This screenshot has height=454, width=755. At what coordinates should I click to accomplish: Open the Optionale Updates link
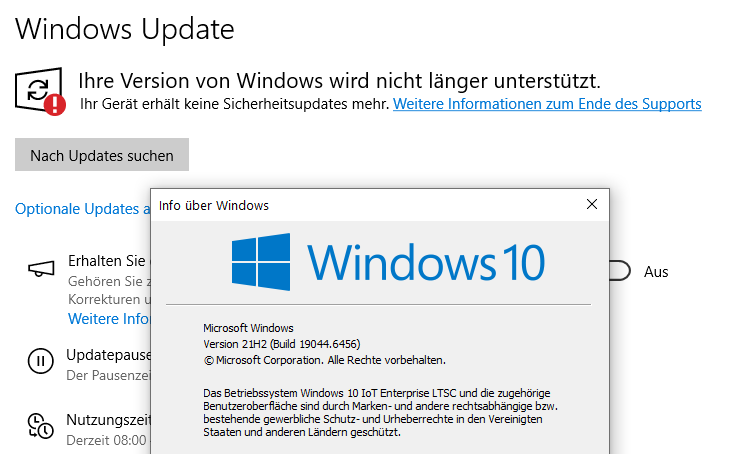click(82, 209)
